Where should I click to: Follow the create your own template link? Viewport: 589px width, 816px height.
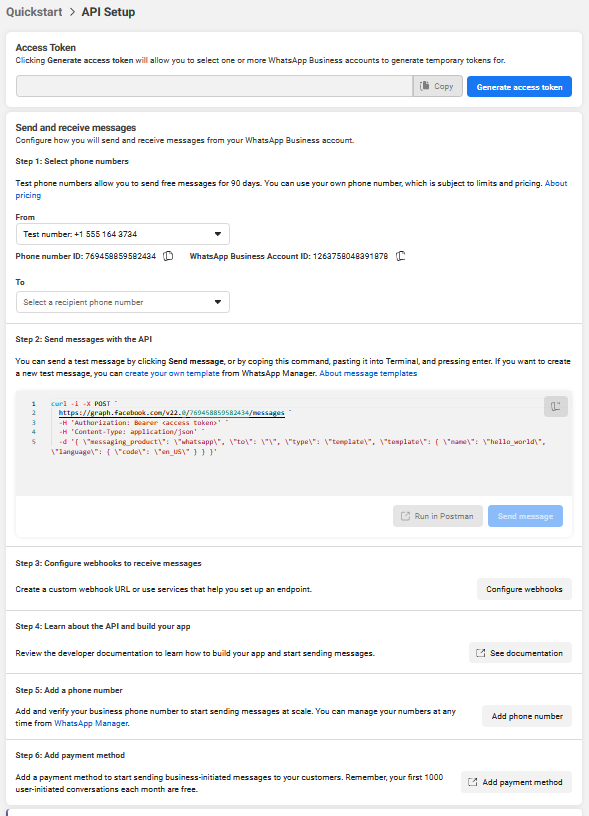(x=172, y=374)
